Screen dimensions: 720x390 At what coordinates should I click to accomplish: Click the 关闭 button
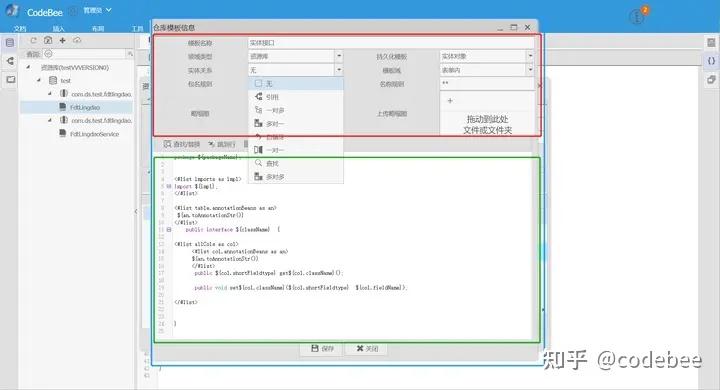[367, 349]
